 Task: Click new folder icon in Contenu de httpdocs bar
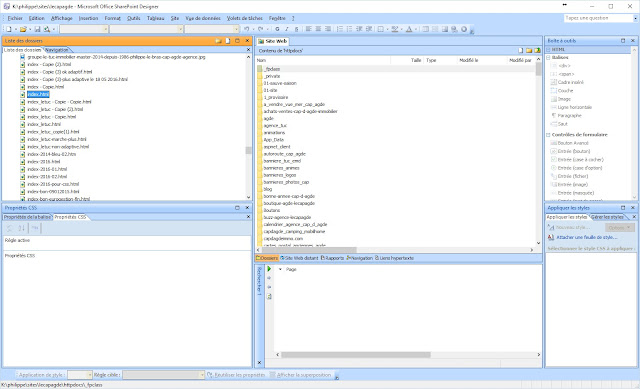(x=529, y=51)
